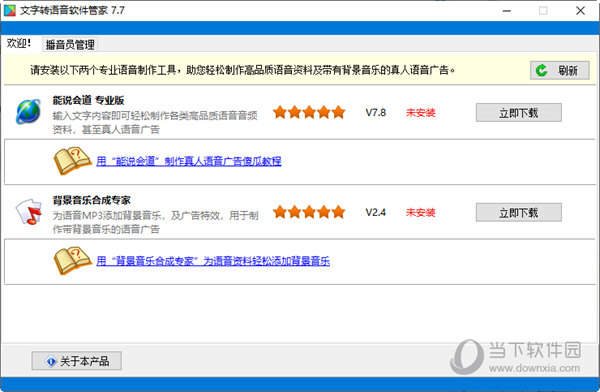The image size is (600, 392).
Task: Download 能说会道 专业版 via 立即下载
Action: tap(518, 113)
